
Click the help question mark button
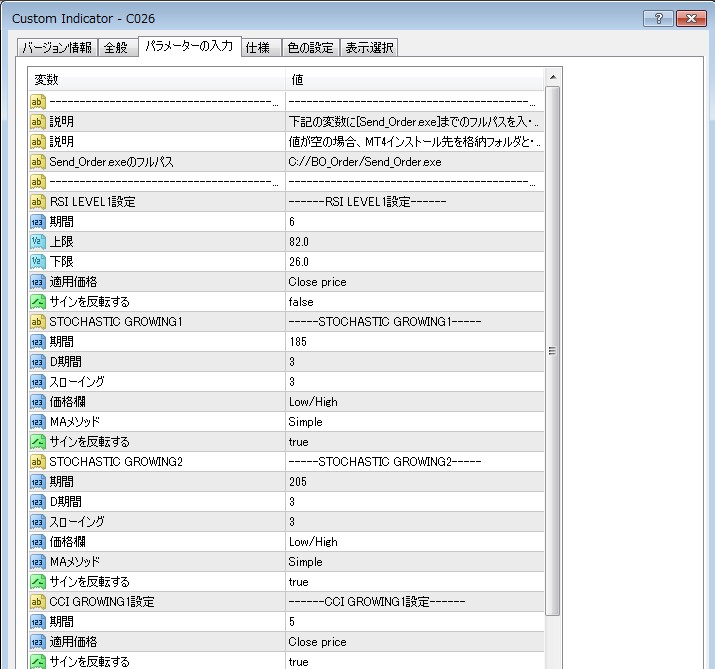point(658,19)
